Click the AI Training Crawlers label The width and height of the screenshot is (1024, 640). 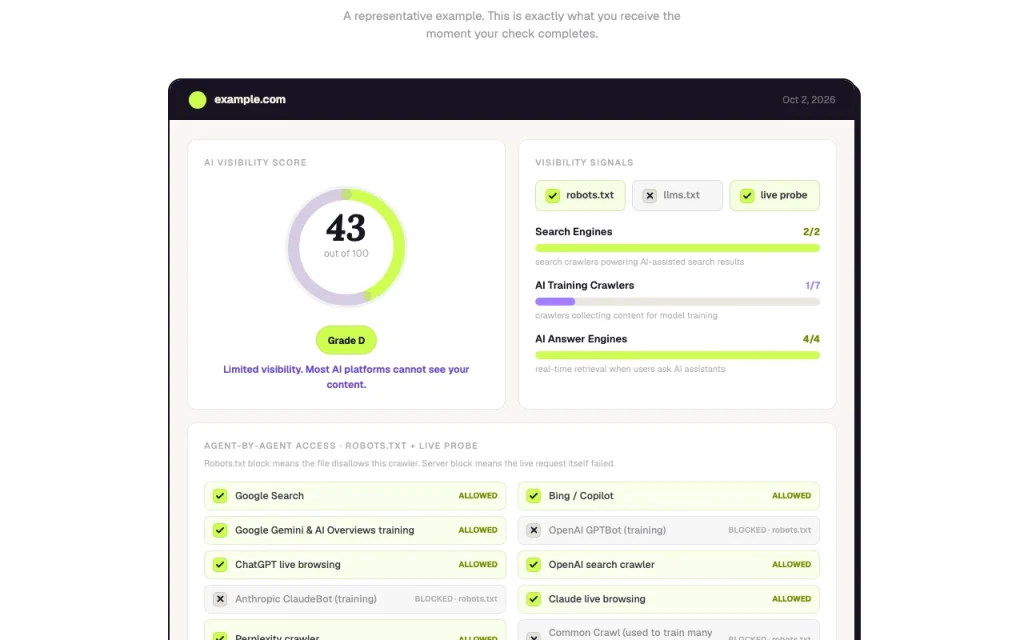584,285
